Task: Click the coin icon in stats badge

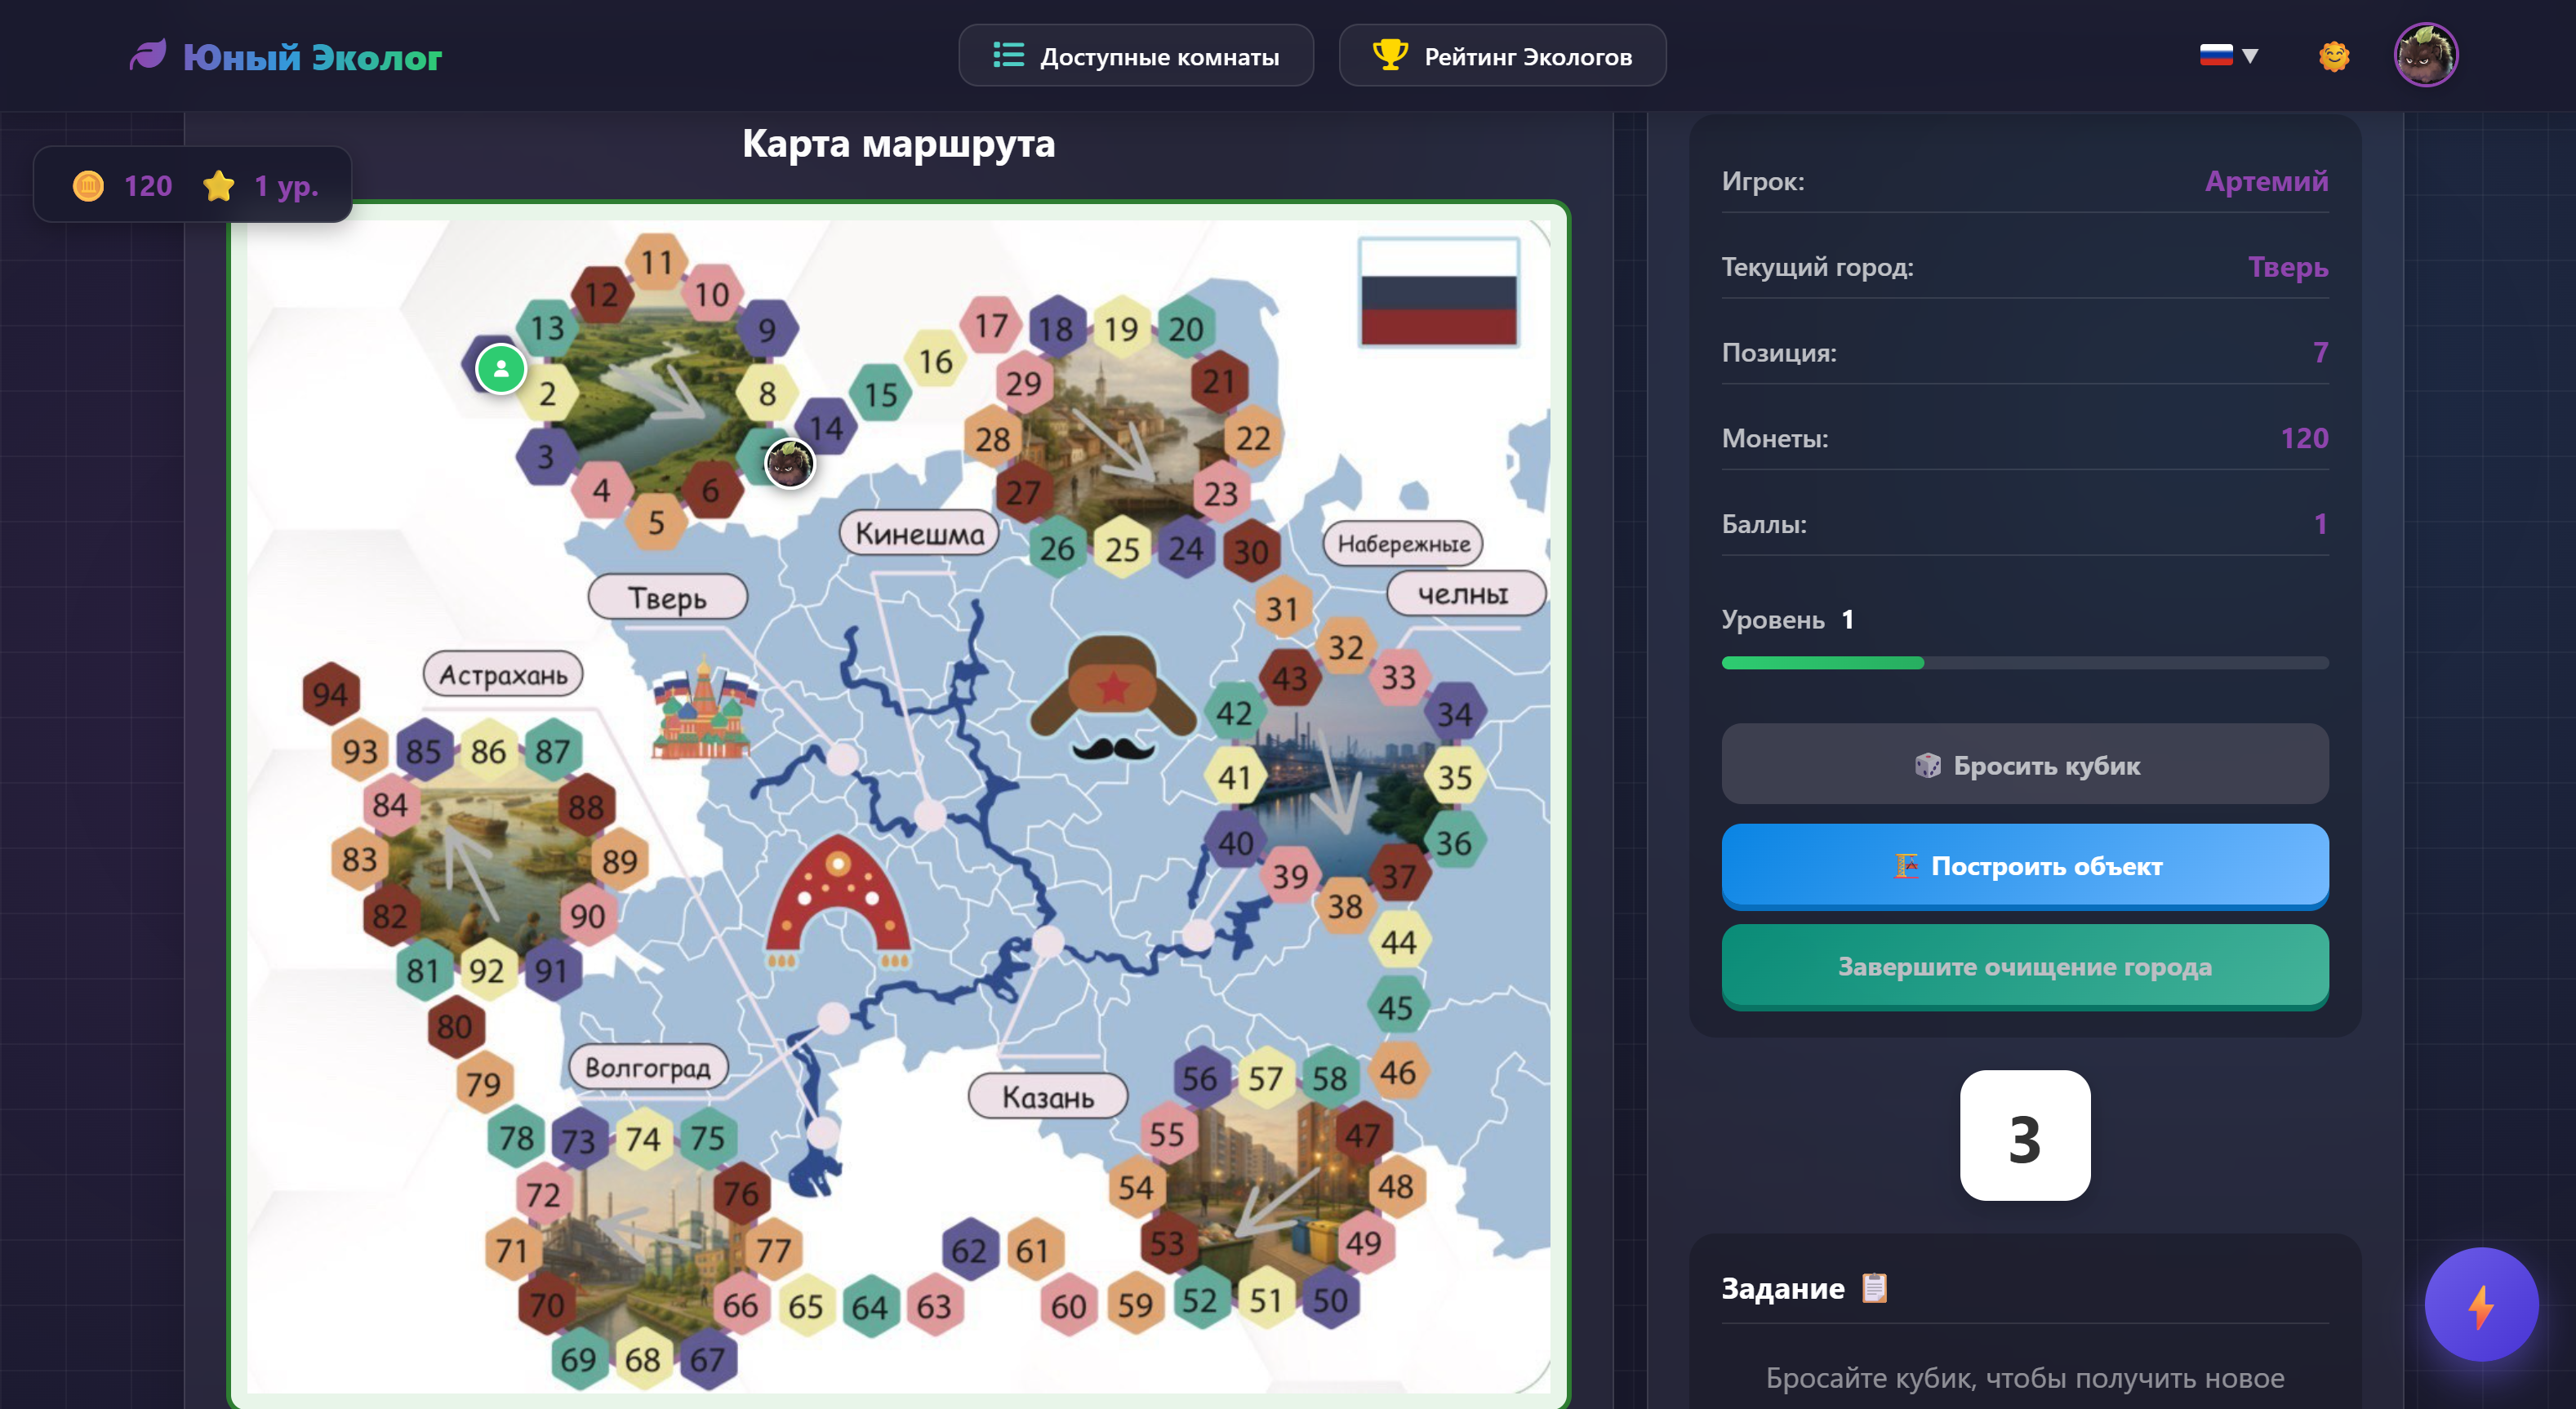Action: coord(88,186)
